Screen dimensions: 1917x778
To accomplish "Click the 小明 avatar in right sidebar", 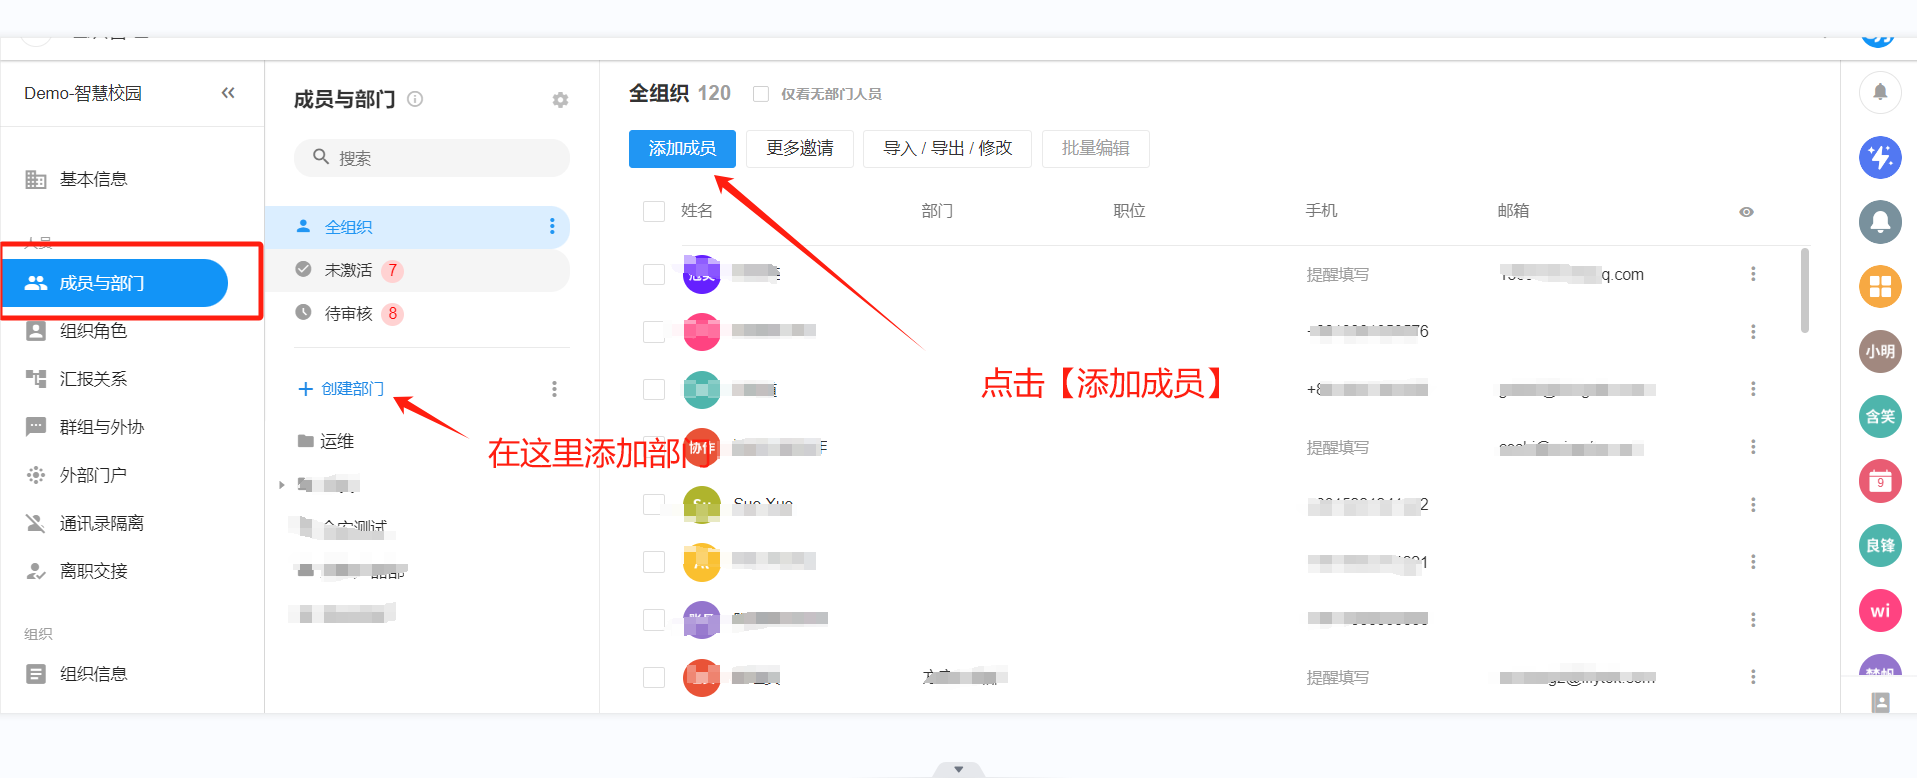I will click(x=1880, y=351).
